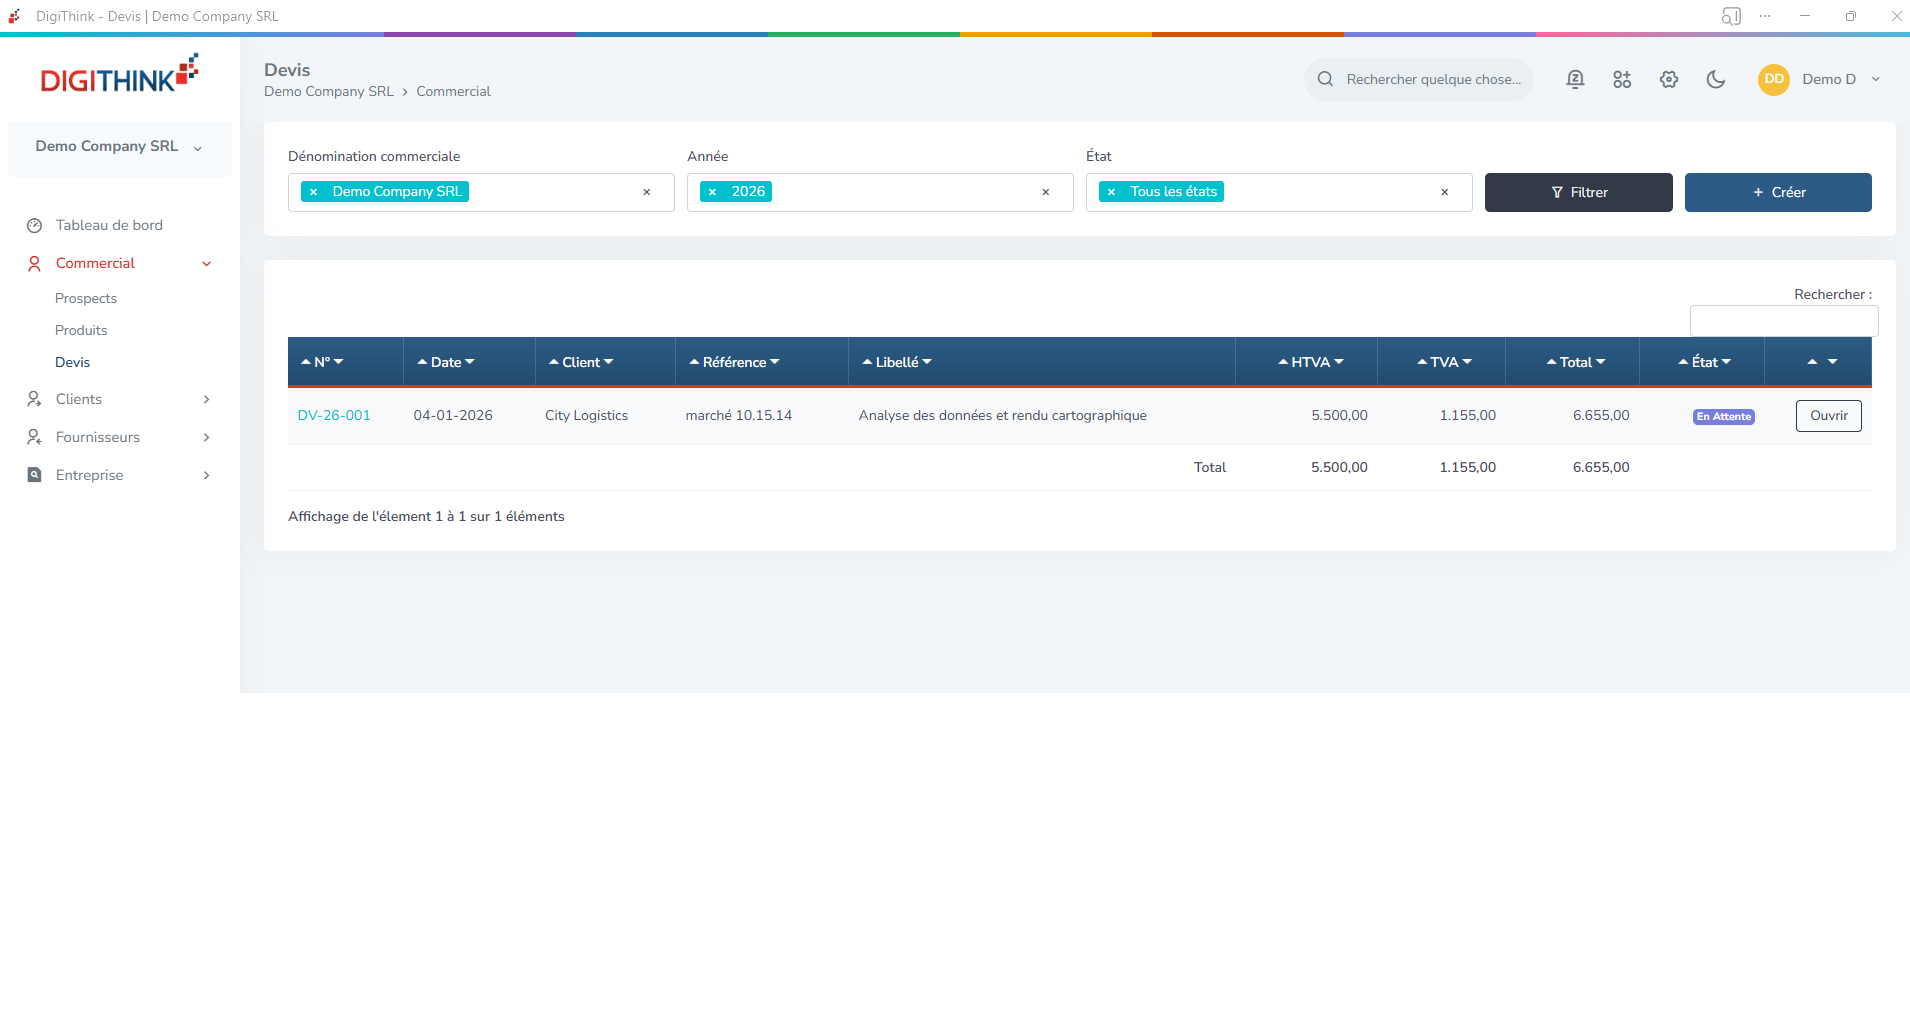Click the DD user avatar
1910x1033 pixels.
1774,80
